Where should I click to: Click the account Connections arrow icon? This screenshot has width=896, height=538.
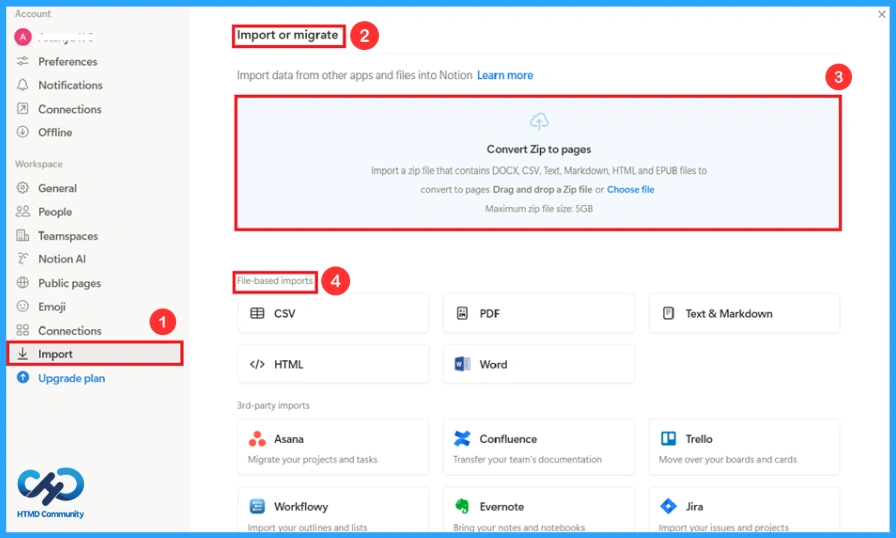click(x=22, y=109)
